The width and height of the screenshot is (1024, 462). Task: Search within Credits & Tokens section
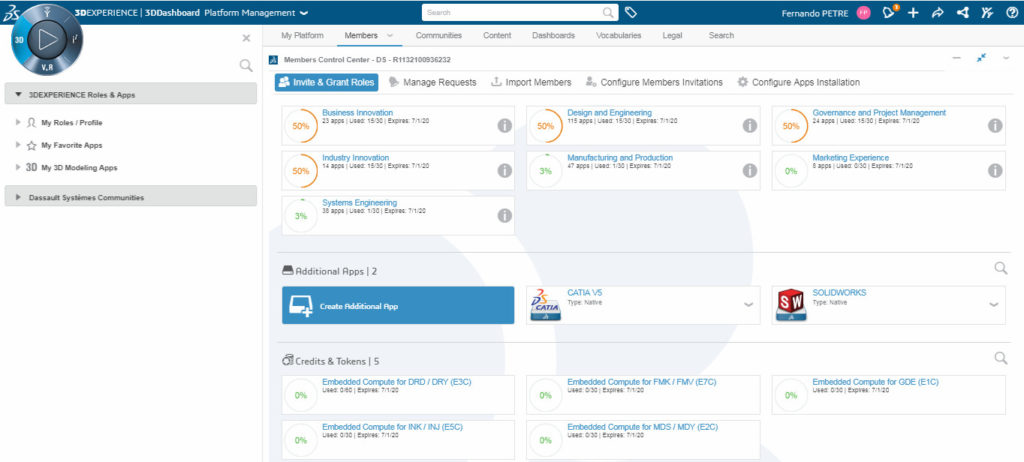(x=1000, y=357)
